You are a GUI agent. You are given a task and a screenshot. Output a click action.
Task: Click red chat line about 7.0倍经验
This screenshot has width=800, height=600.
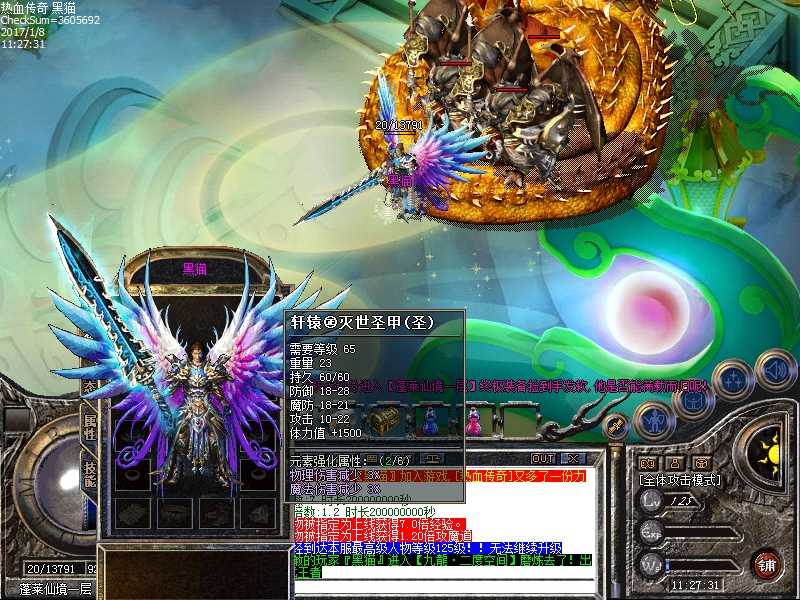380,525
